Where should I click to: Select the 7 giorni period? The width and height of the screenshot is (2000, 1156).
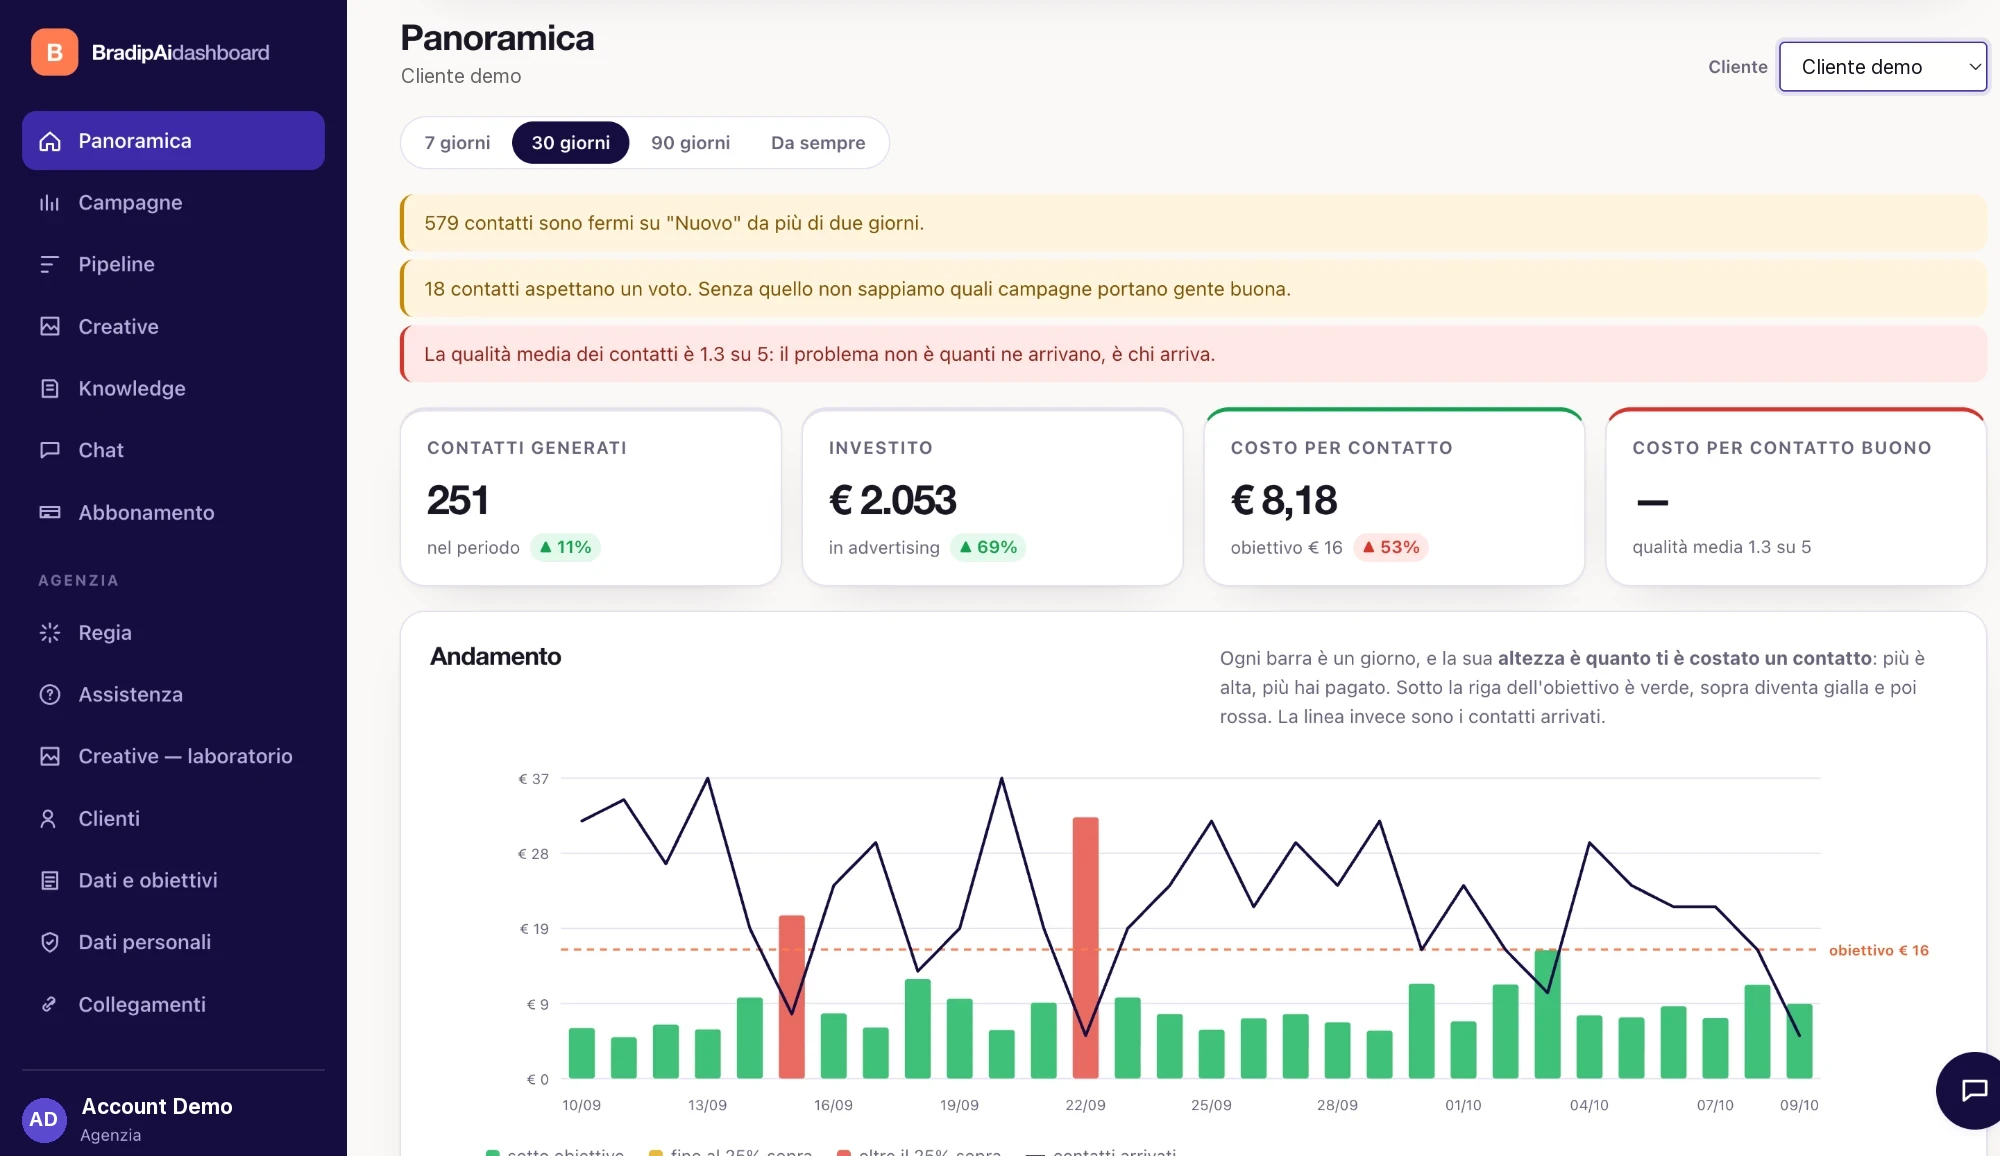457,143
